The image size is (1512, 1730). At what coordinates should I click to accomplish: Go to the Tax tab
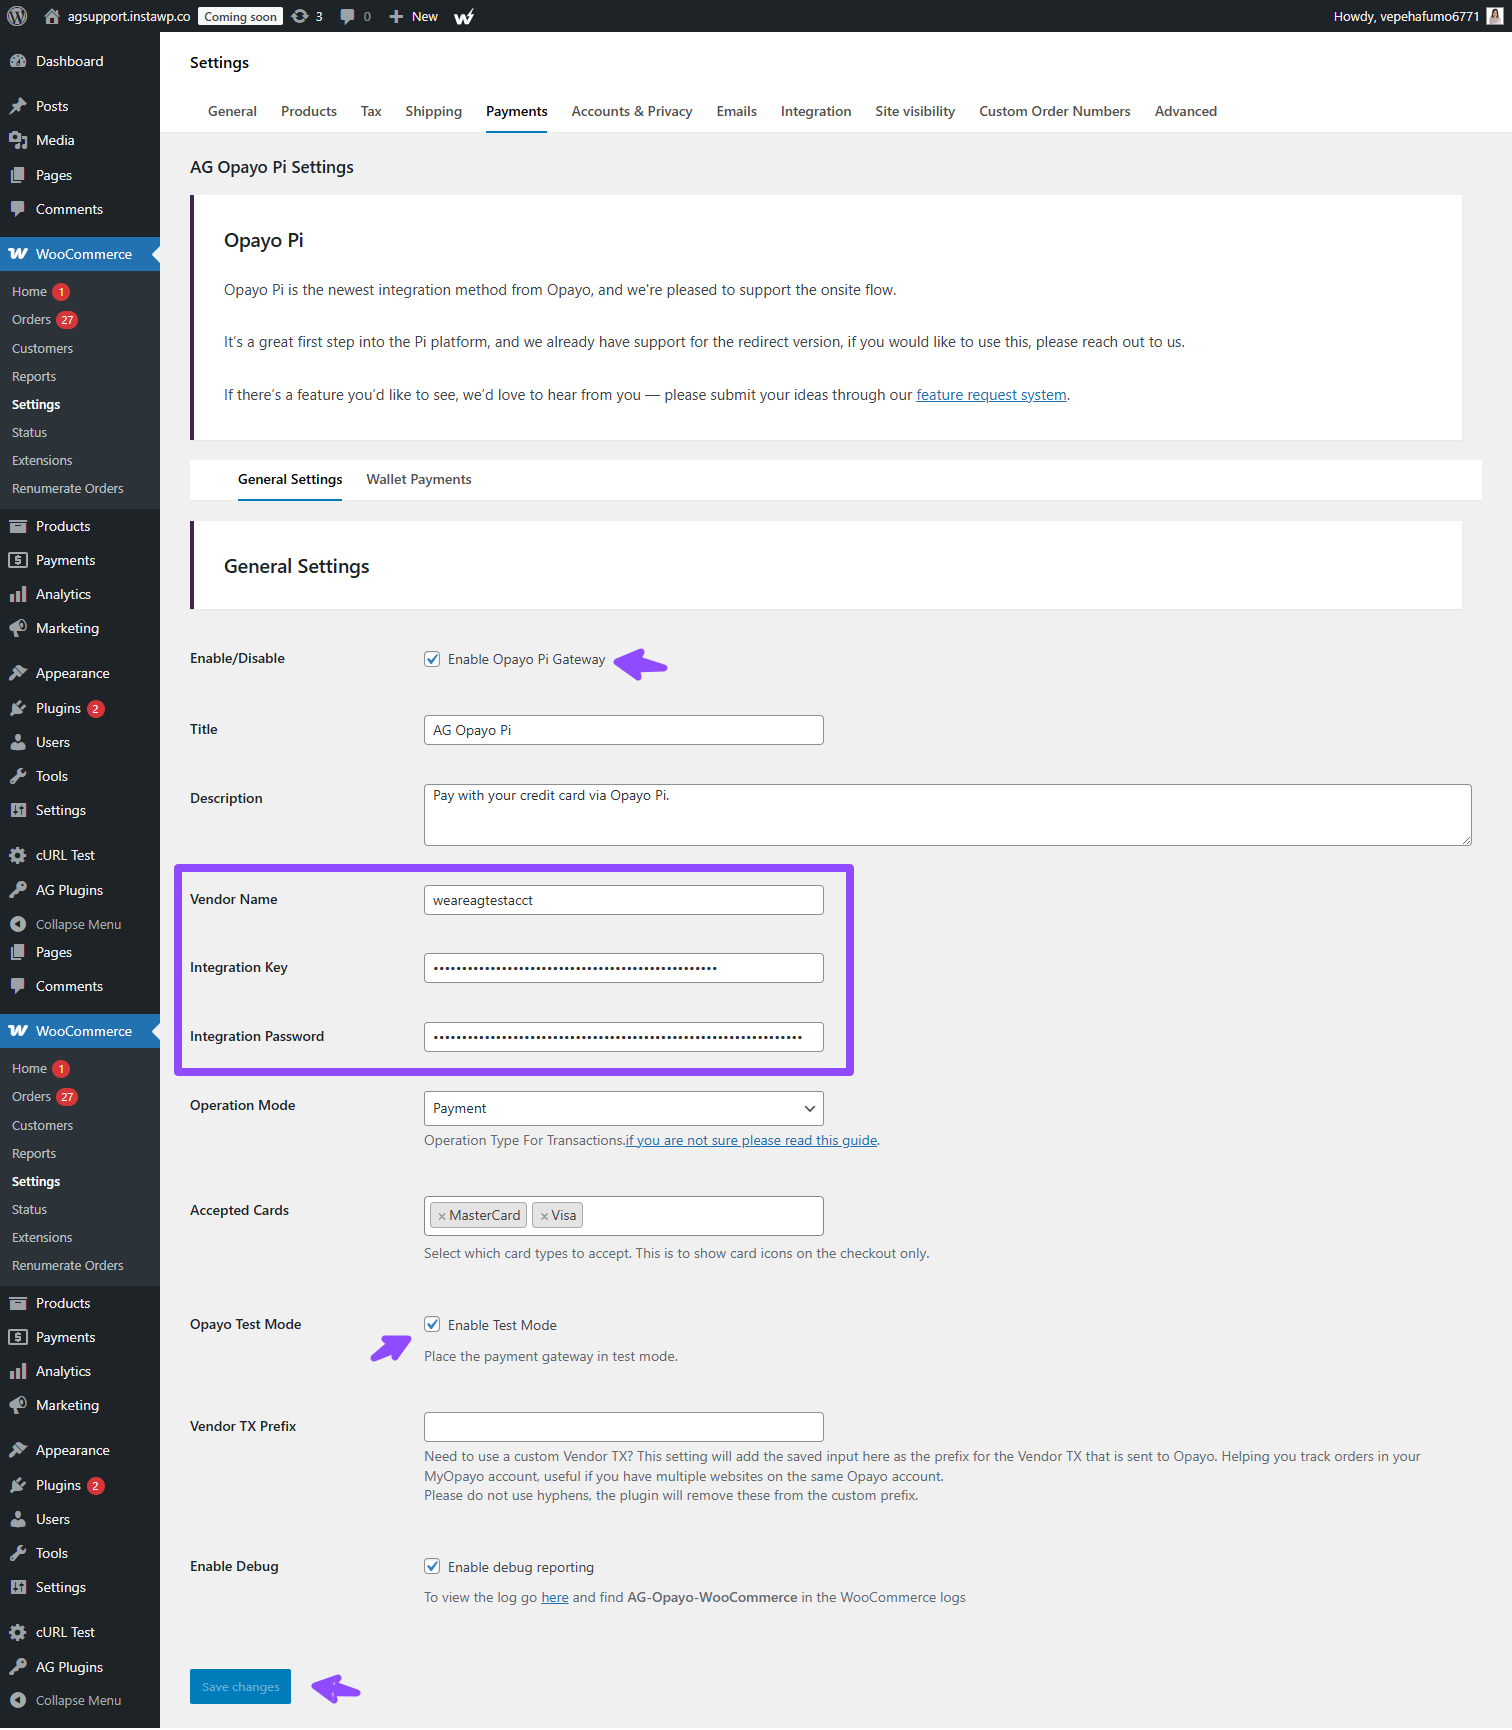click(371, 111)
